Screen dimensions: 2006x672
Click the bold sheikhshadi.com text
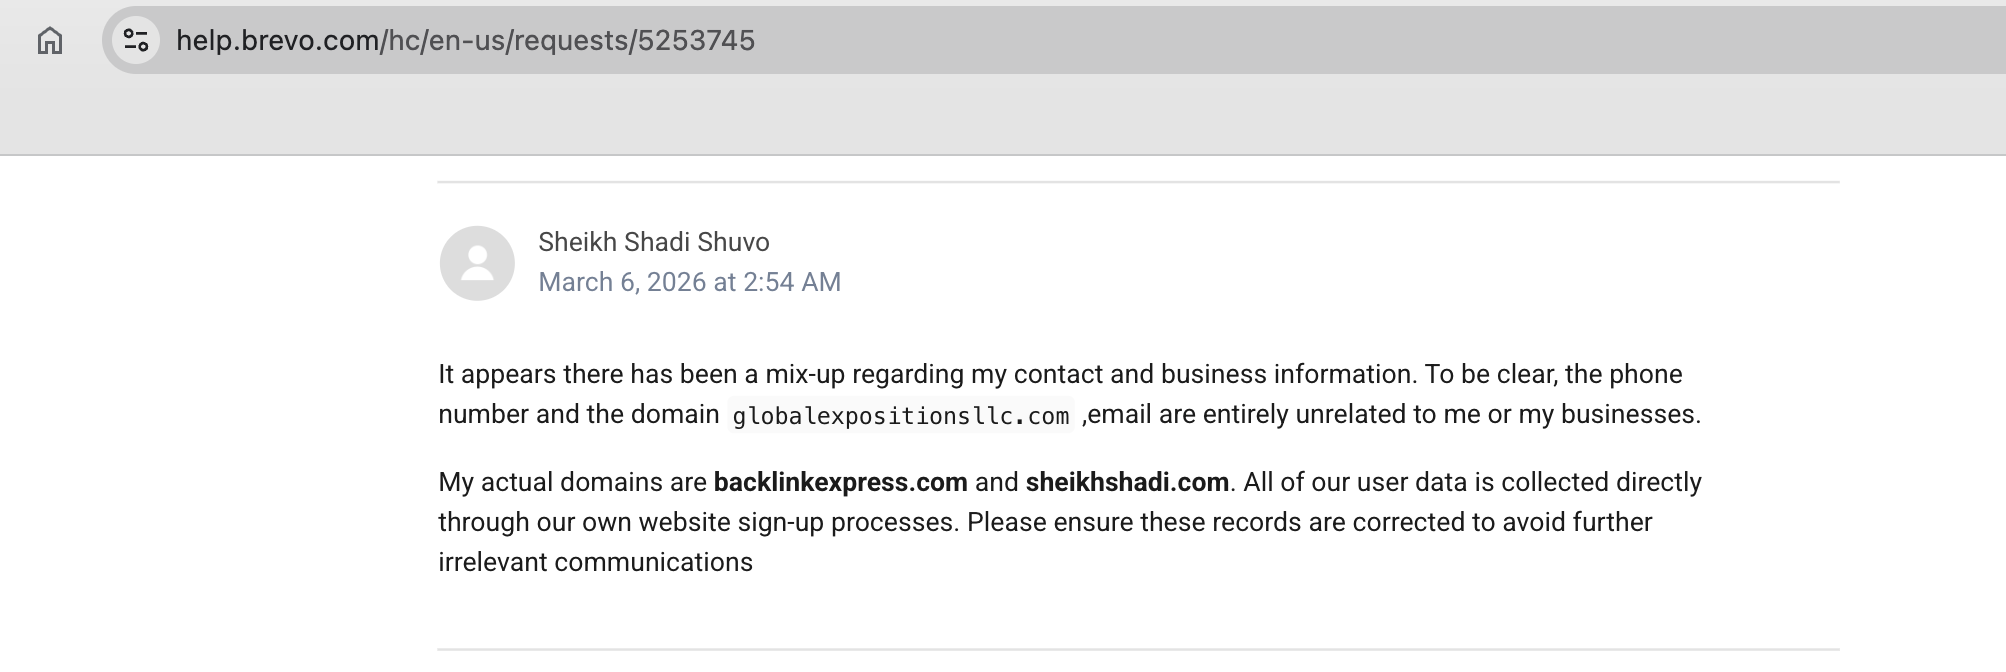point(1127,483)
